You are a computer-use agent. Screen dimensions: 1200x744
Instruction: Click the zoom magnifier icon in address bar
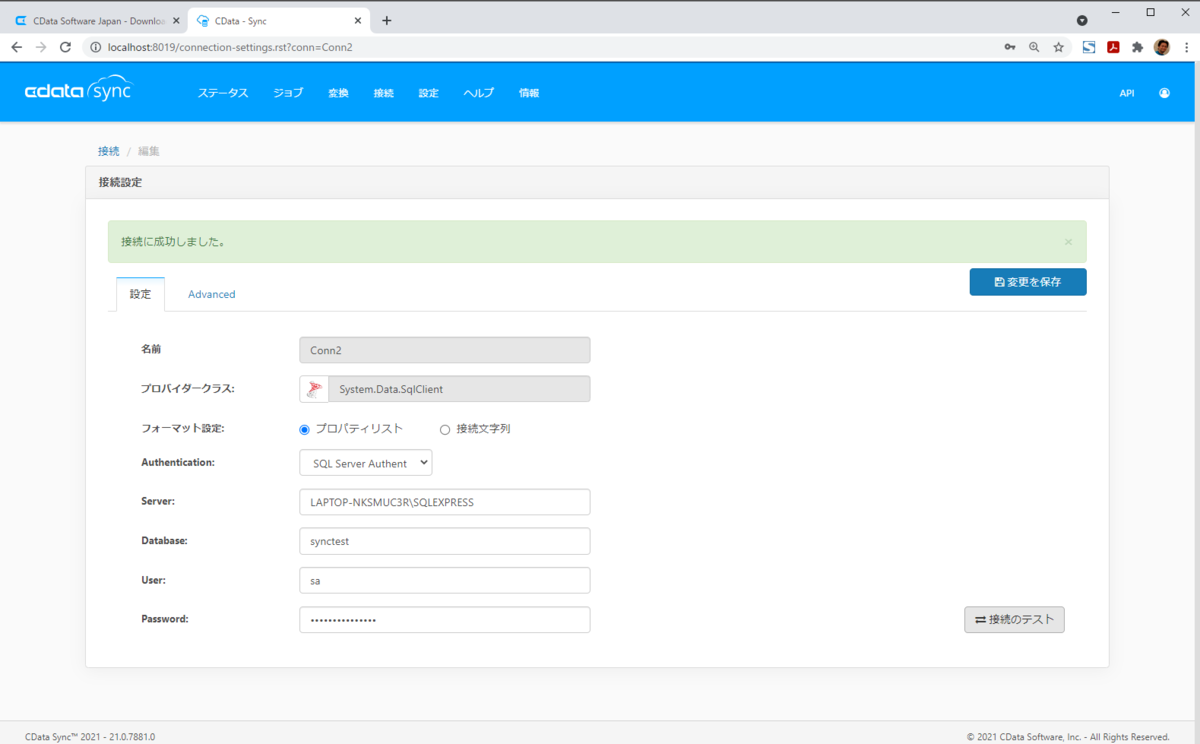[1034, 47]
